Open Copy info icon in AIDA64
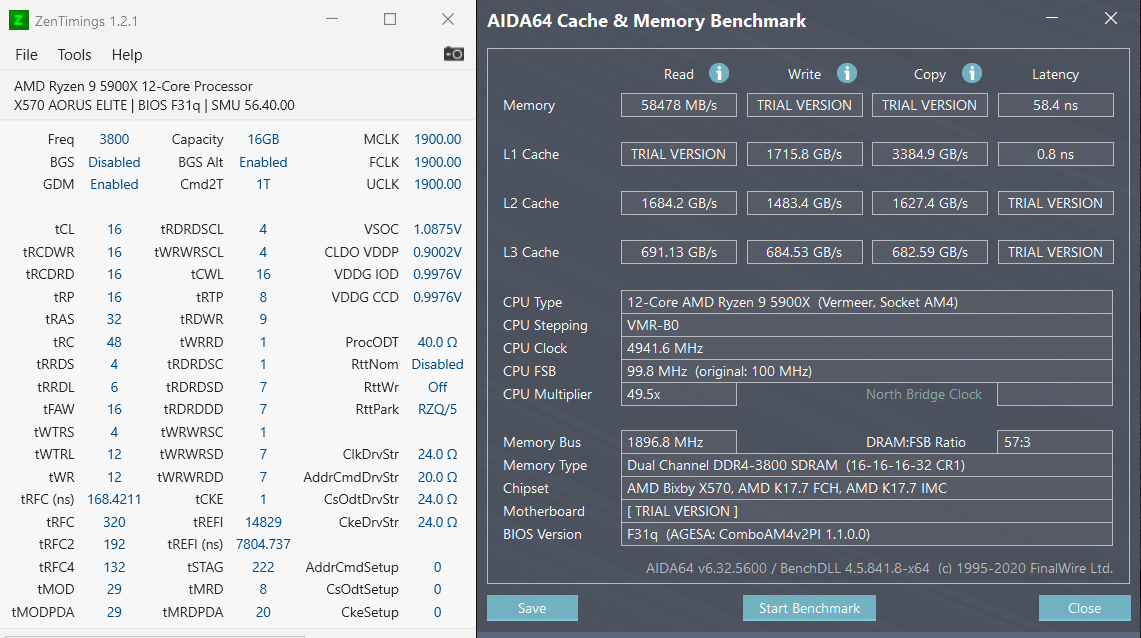The height and width of the screenshot is (638, 1141). pos(971,73)
